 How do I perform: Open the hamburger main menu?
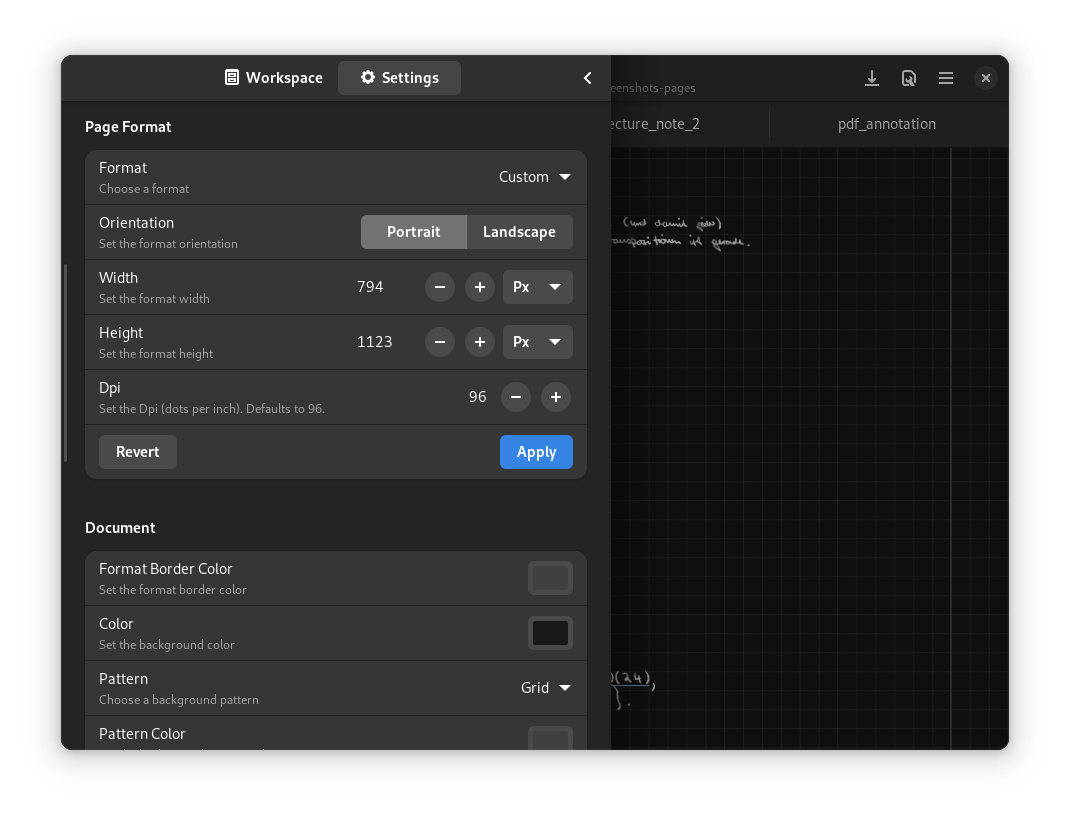[946, 78]
